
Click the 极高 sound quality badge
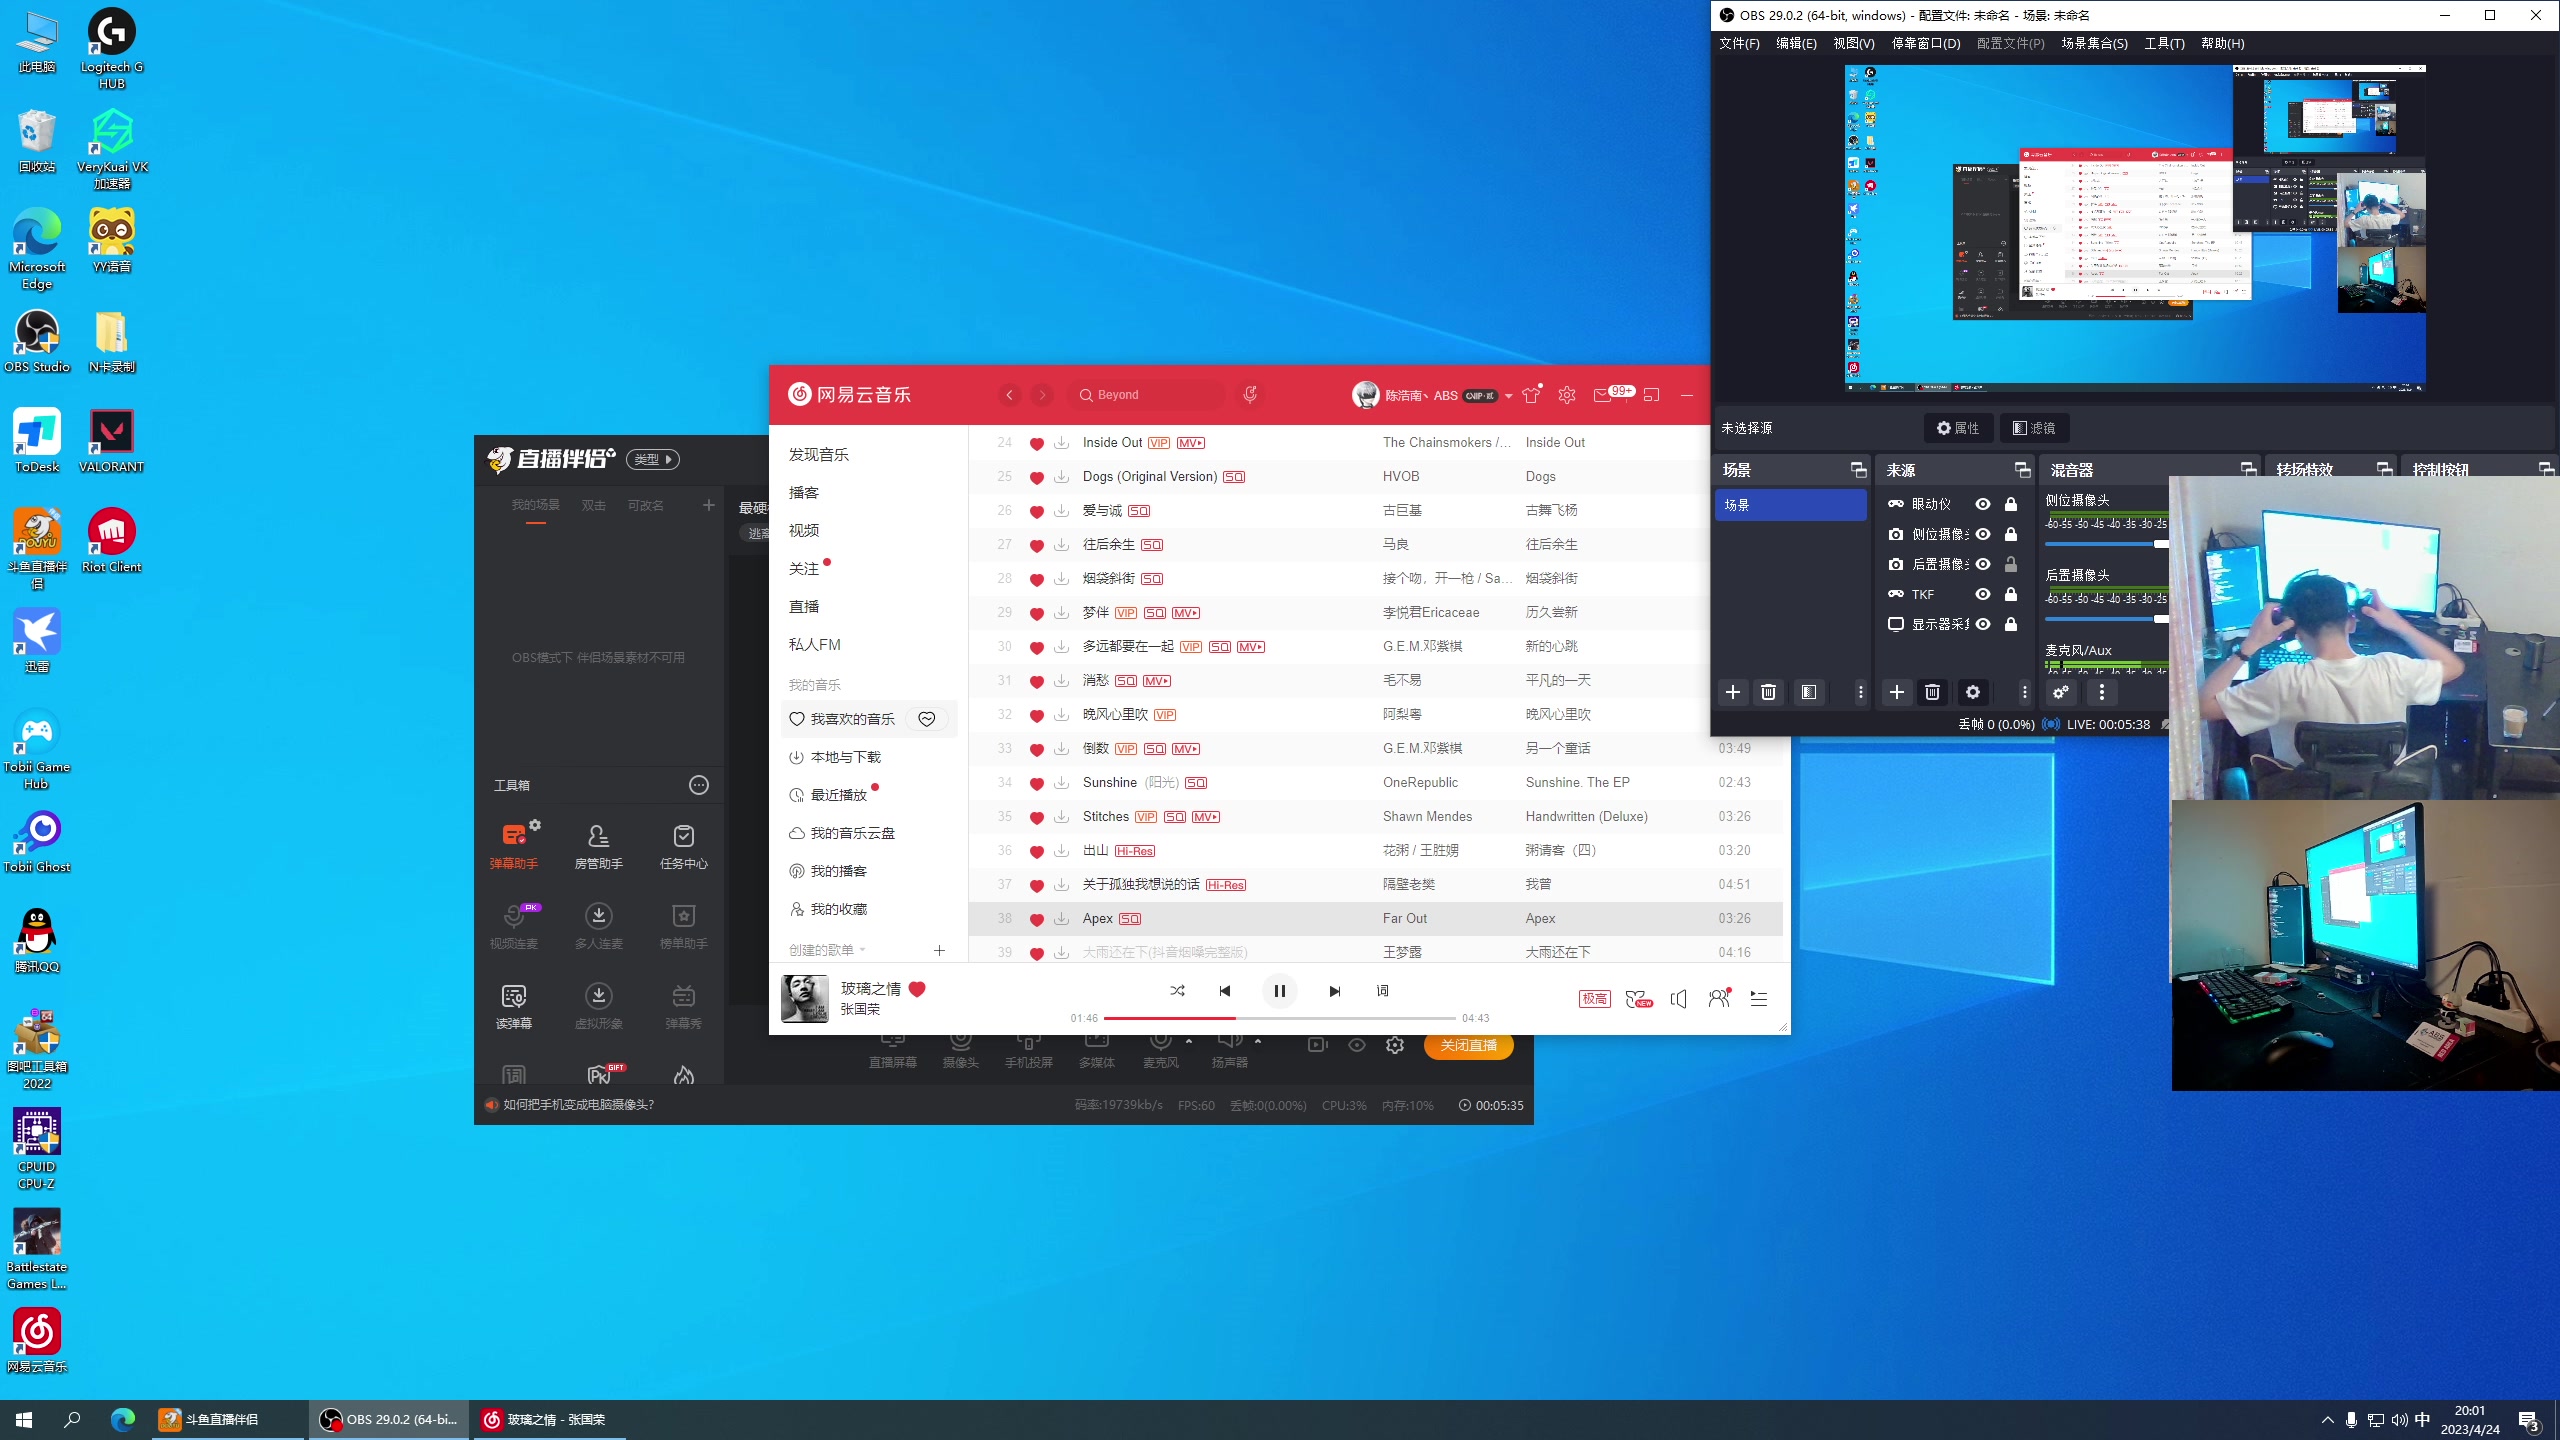[1594, 998]
